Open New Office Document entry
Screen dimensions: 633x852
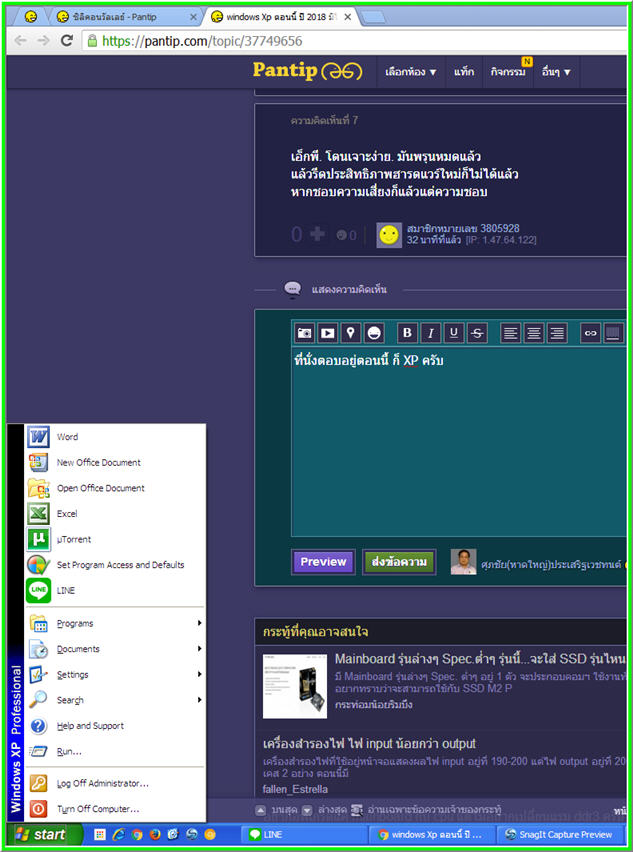115,462
